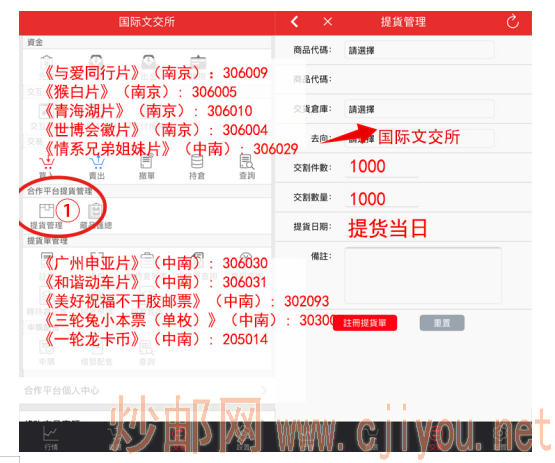This screenshot has height=463, width=555.
Task: Open the 商品代碼 請選擇 dropdown
Action: point(419,50)
